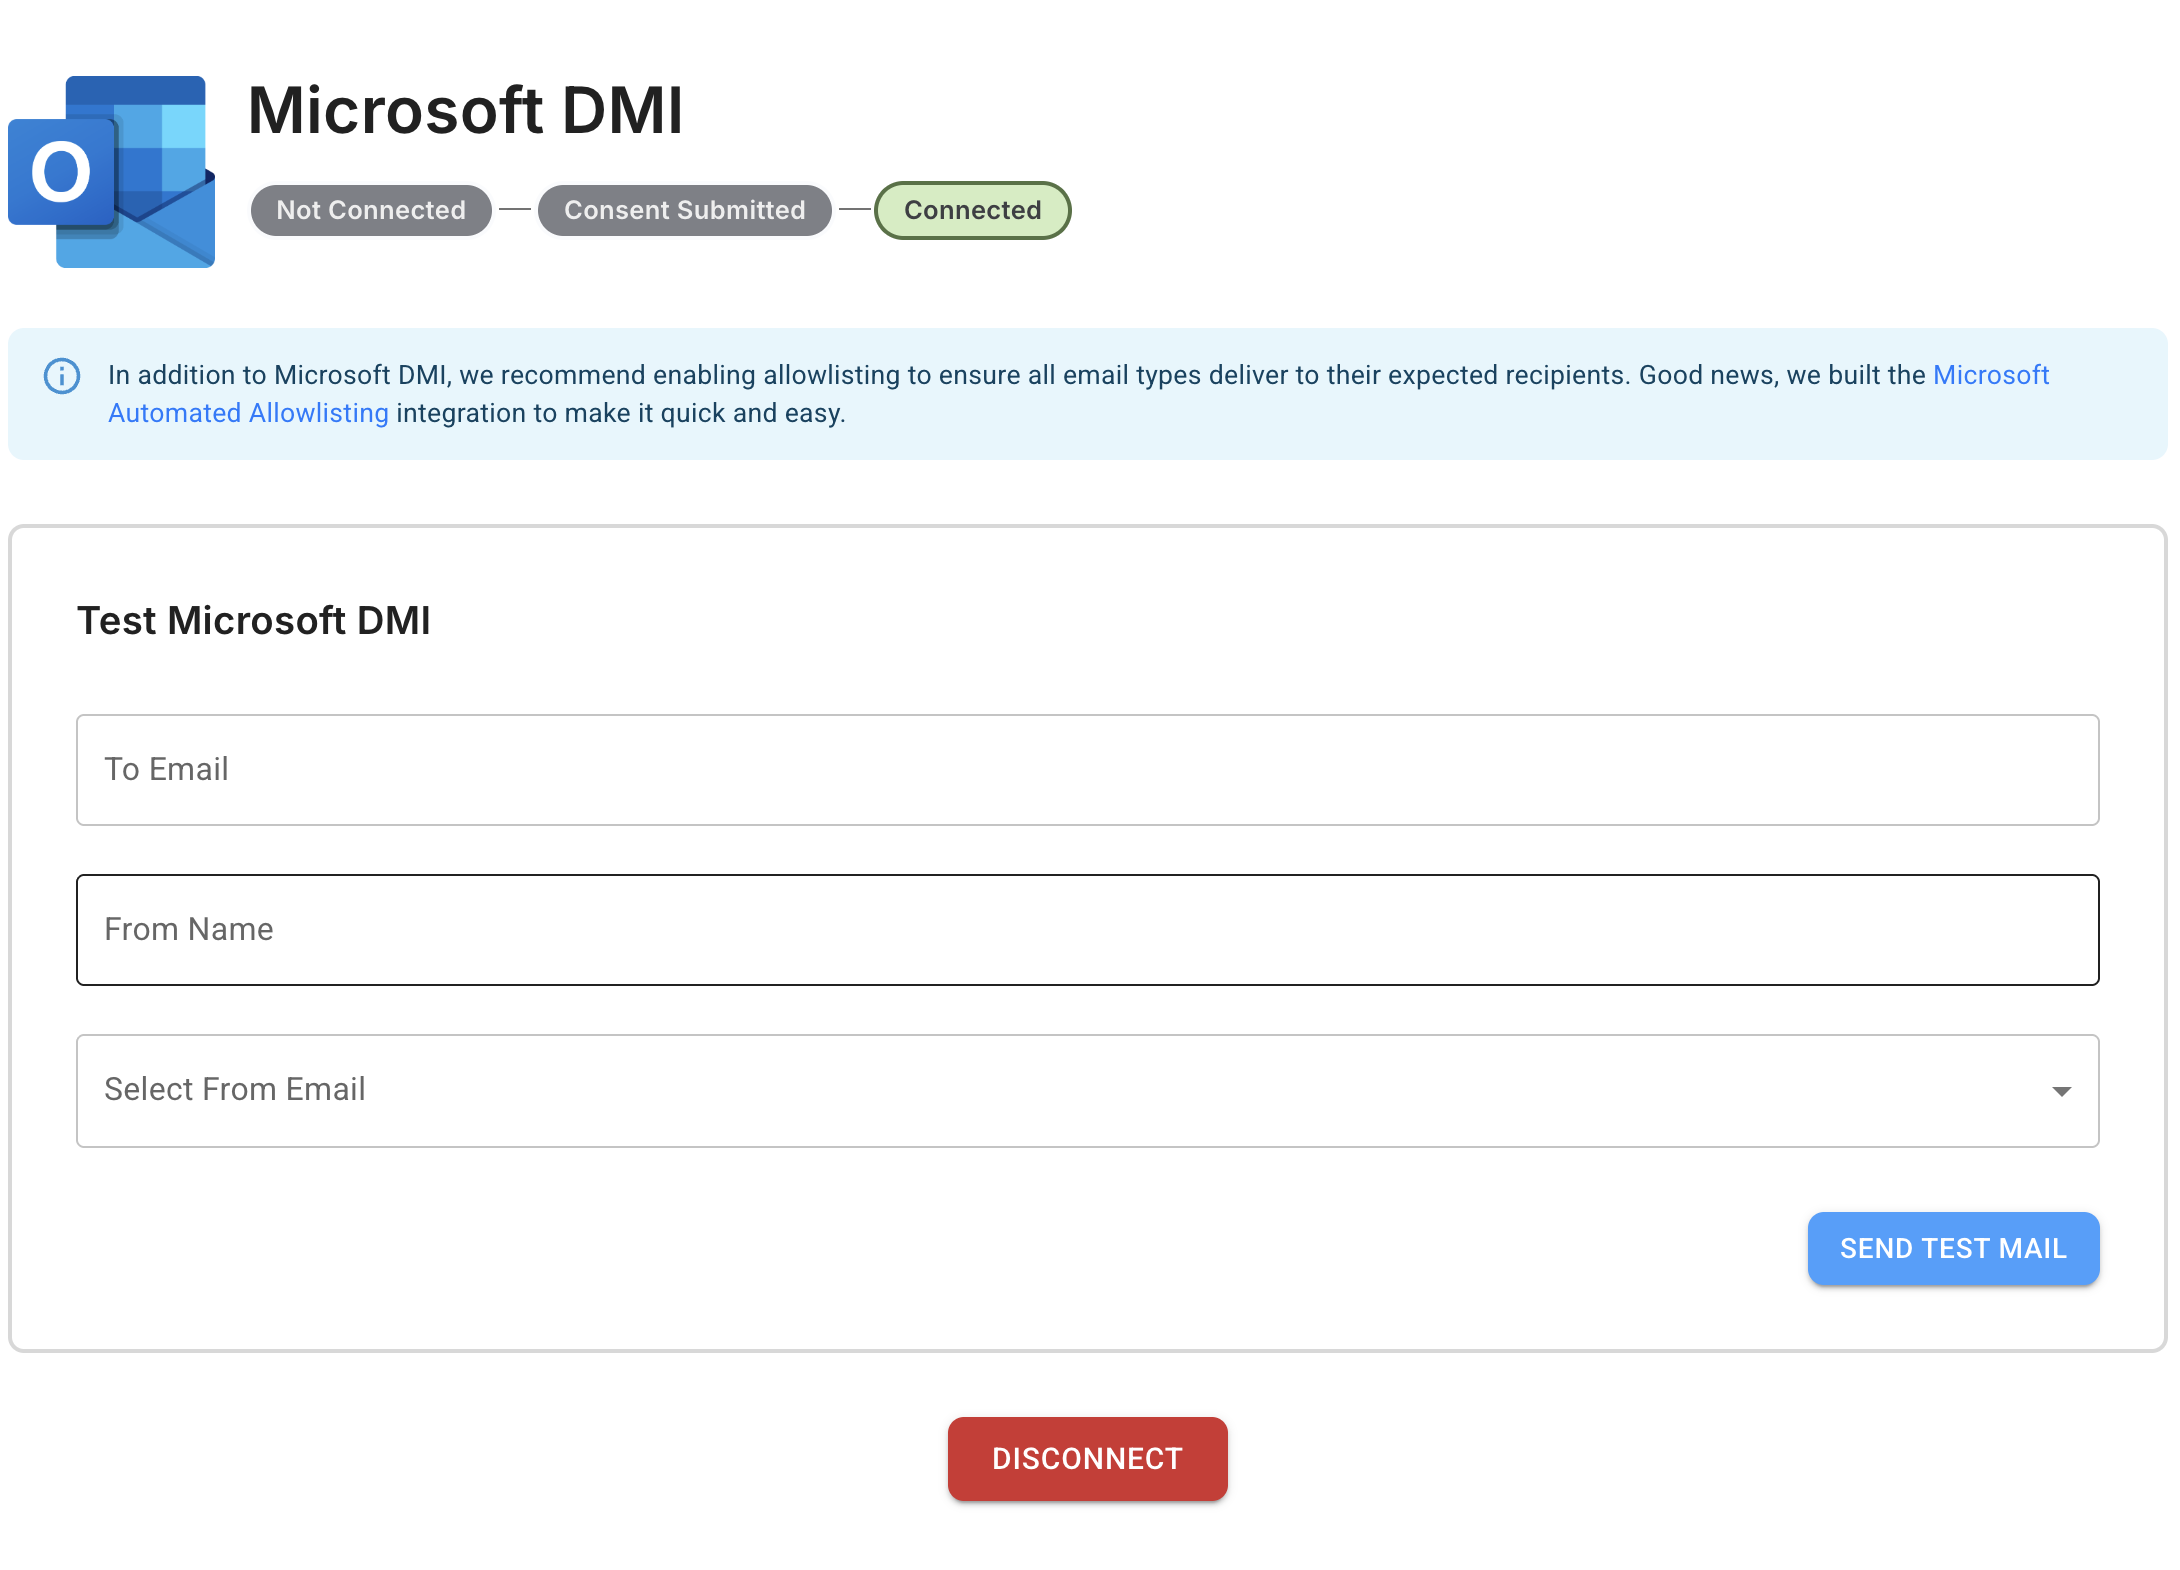This screenshot has height=1570, width=2180.
Task: Click the Test Microsoft DMI heading
Action: 254,621
